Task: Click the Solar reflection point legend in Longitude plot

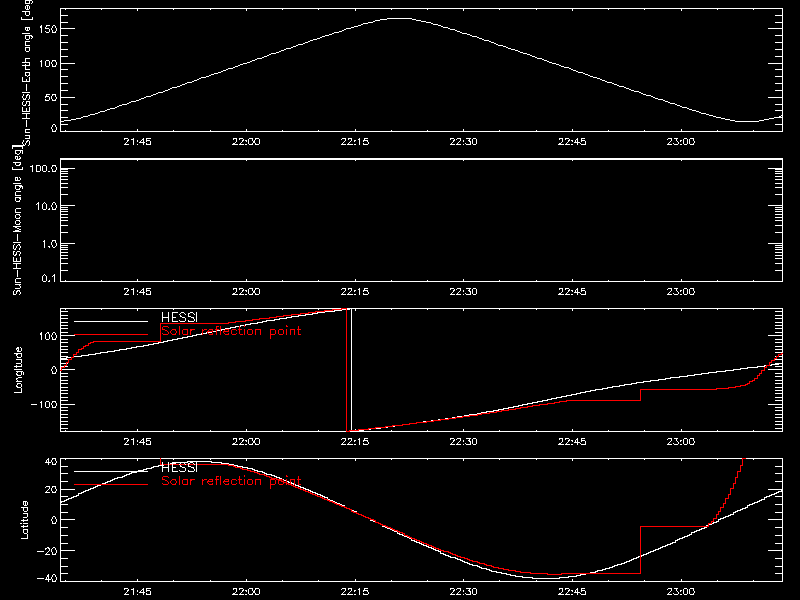Action: pyautogui.click(x=231, y=331)
